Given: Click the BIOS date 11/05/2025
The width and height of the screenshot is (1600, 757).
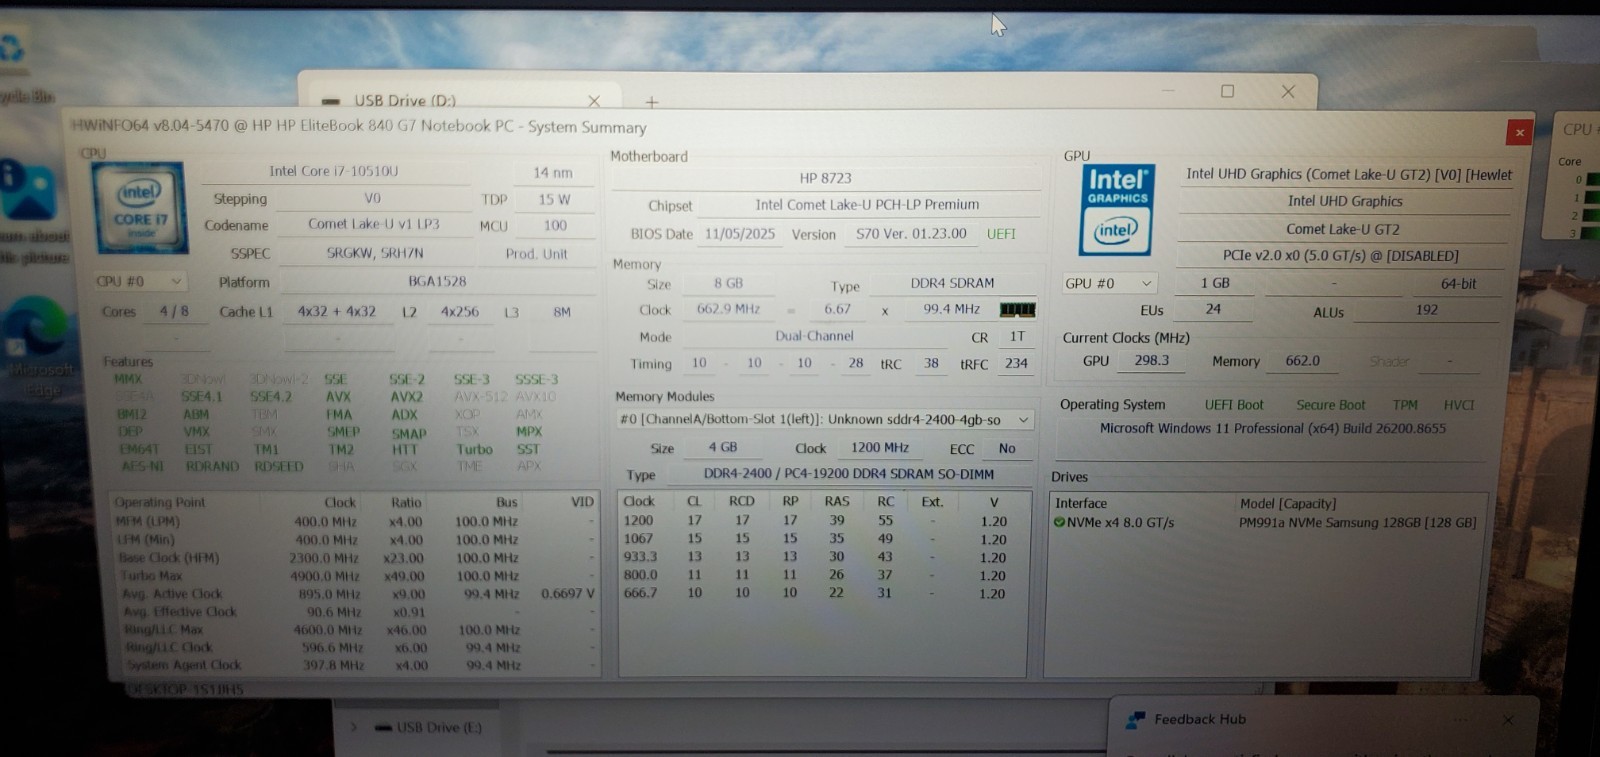Looking at the screenshot, I should pyautogui.click(x=740, y=234).
